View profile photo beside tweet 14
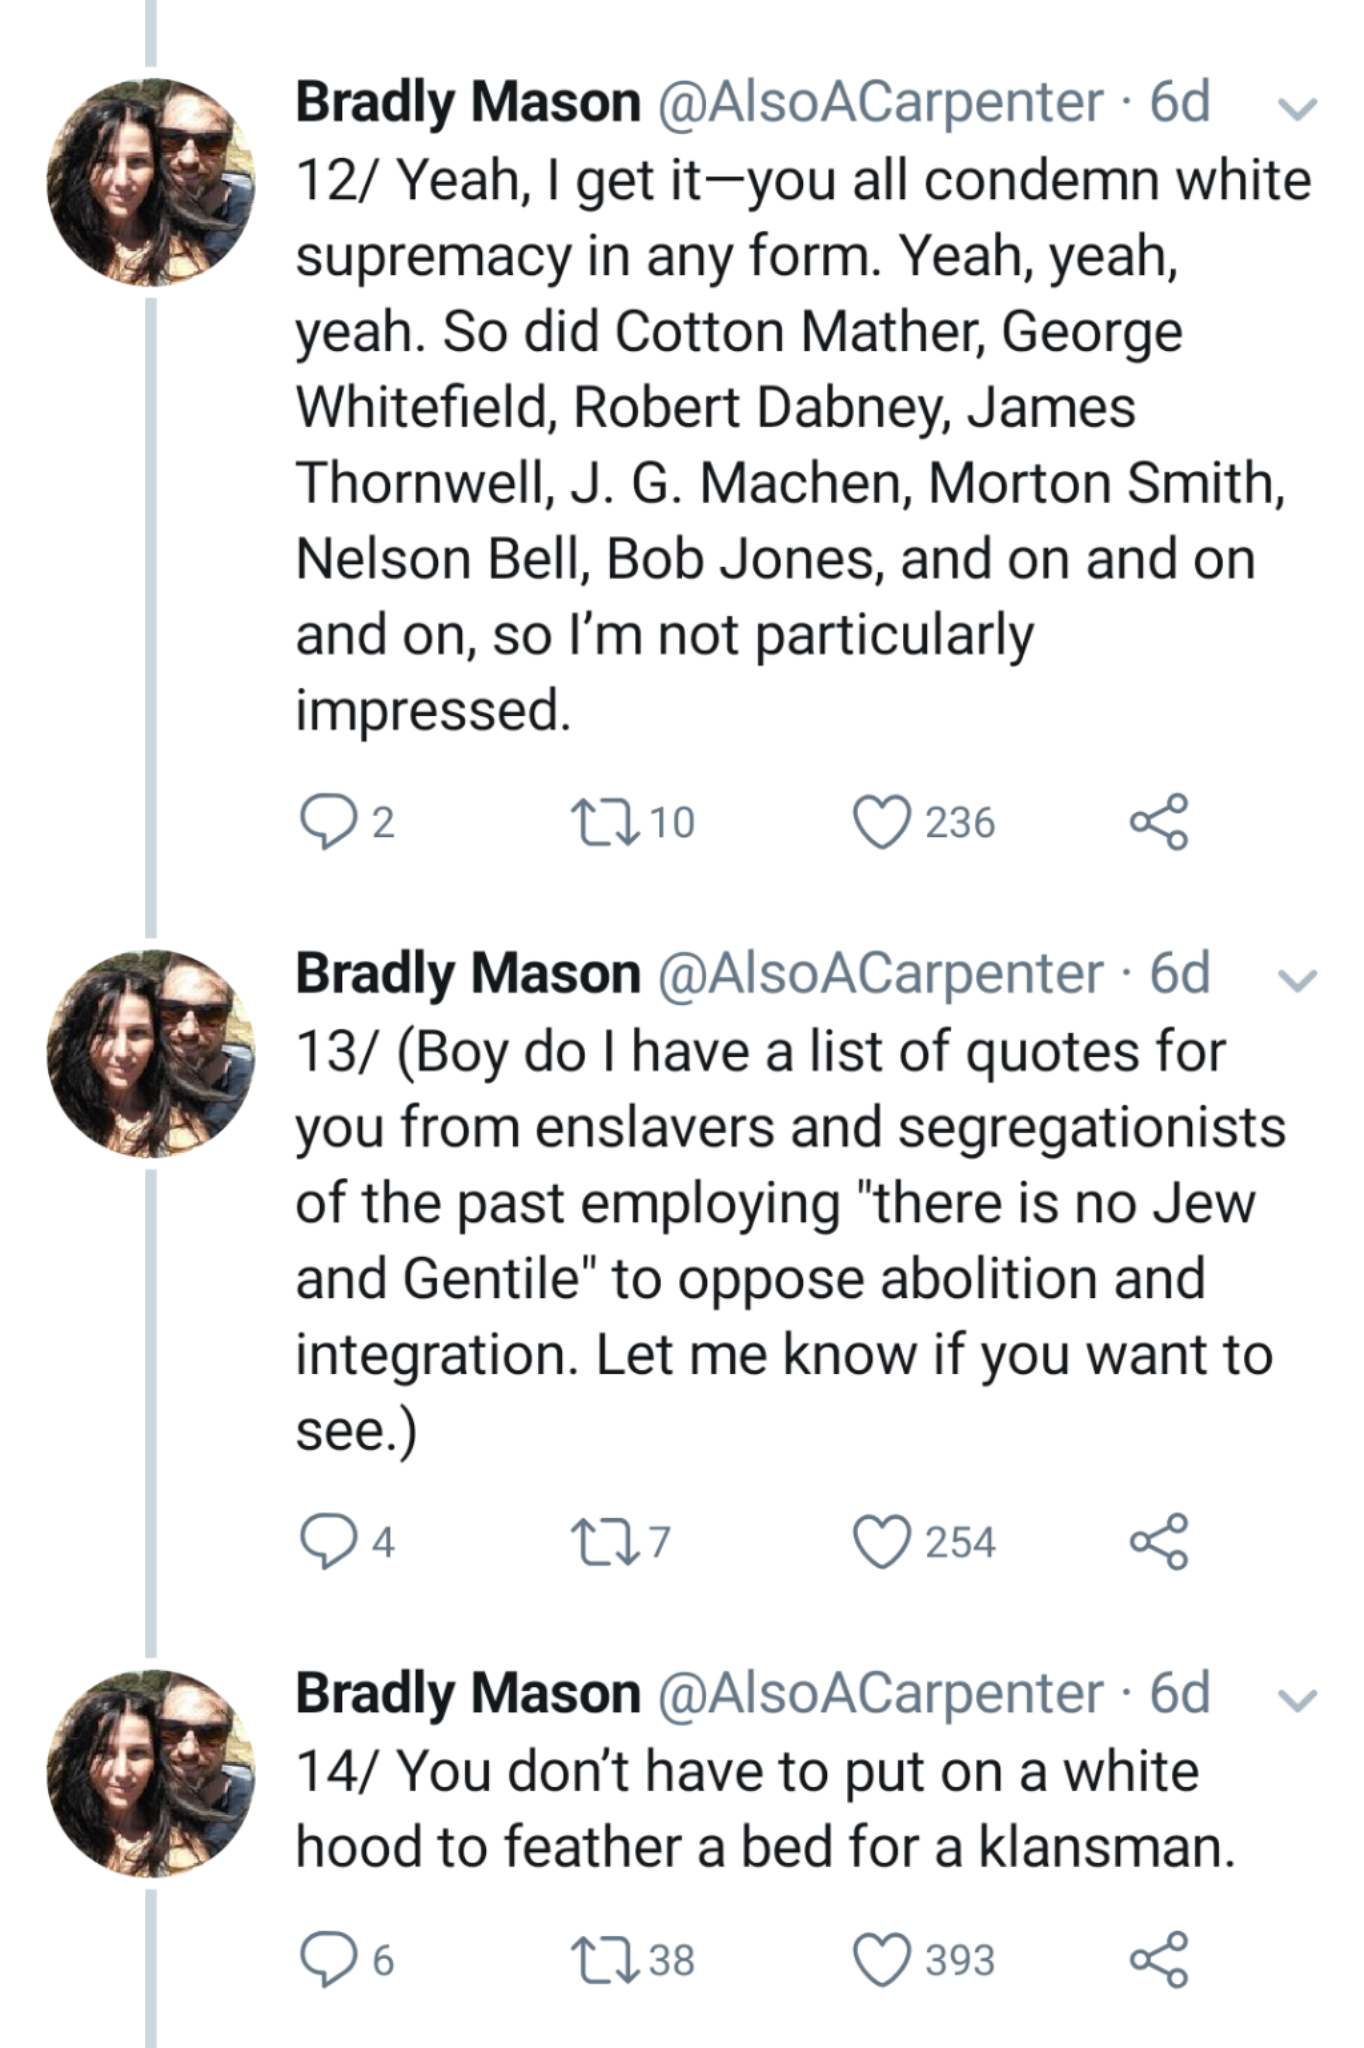Image resolution: width=1364 pixels, height=2048 pixels. tap(150, 1773)
